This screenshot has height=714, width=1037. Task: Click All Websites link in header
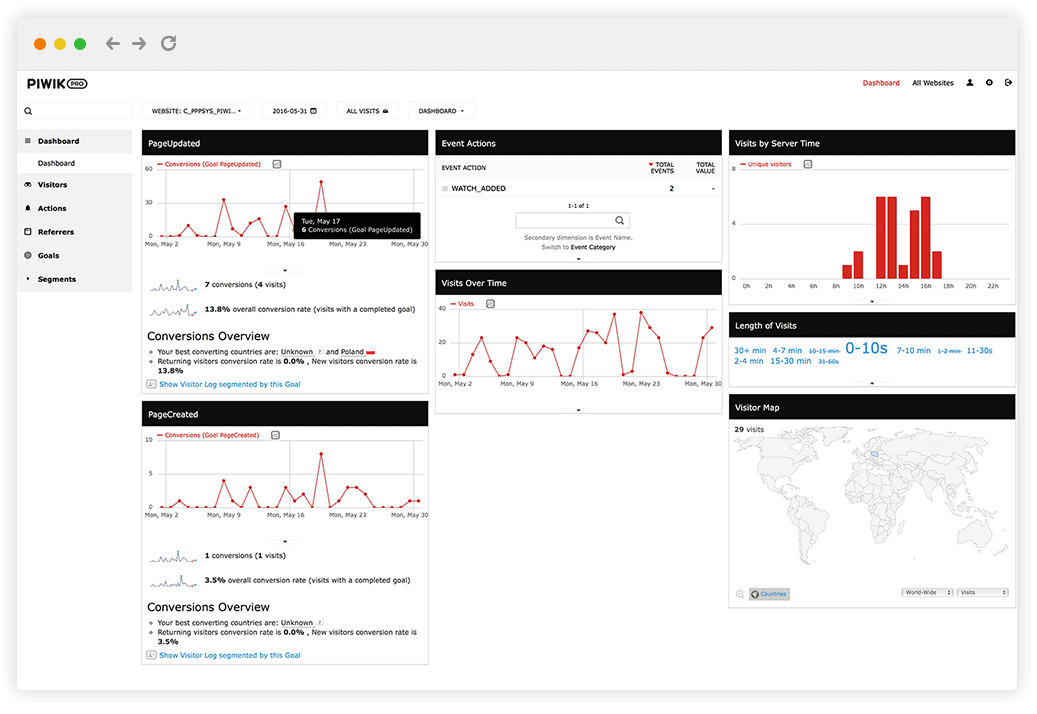[932, 83]
